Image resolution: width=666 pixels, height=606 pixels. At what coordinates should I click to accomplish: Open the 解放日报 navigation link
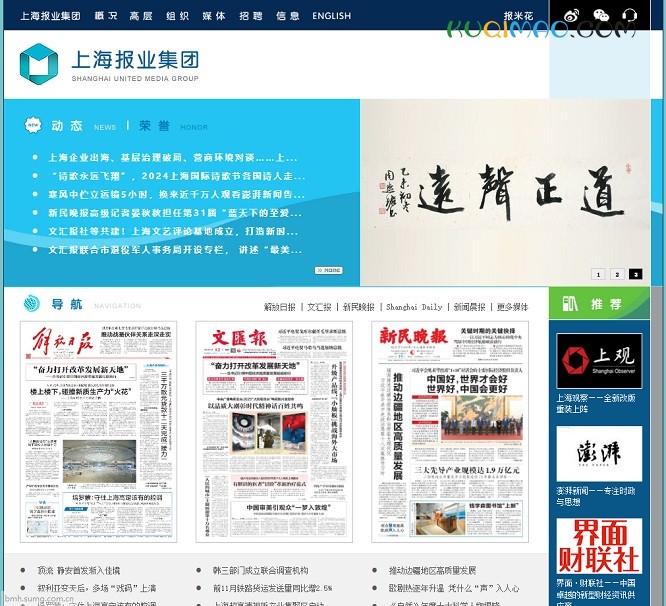coord(279,307)
